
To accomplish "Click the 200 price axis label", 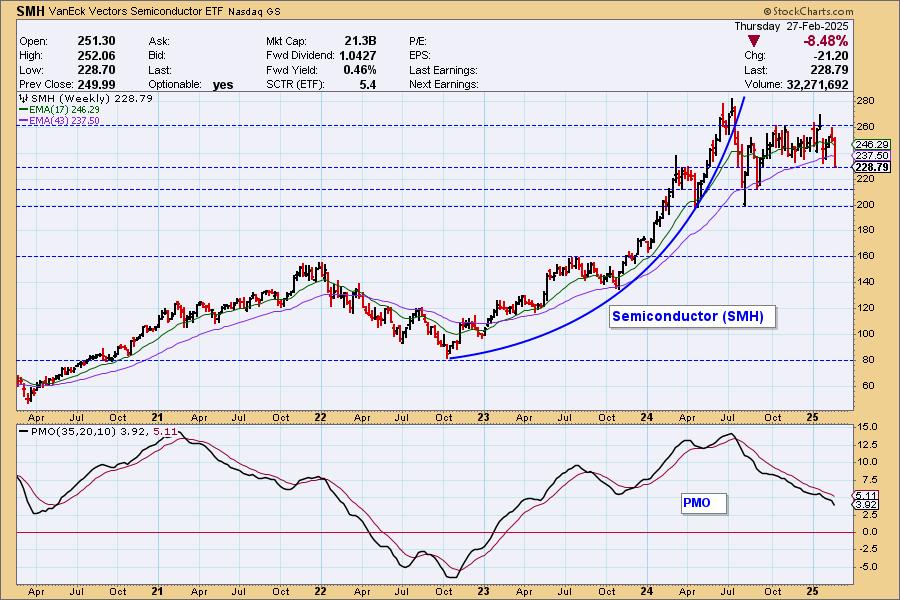I will 866,204.
